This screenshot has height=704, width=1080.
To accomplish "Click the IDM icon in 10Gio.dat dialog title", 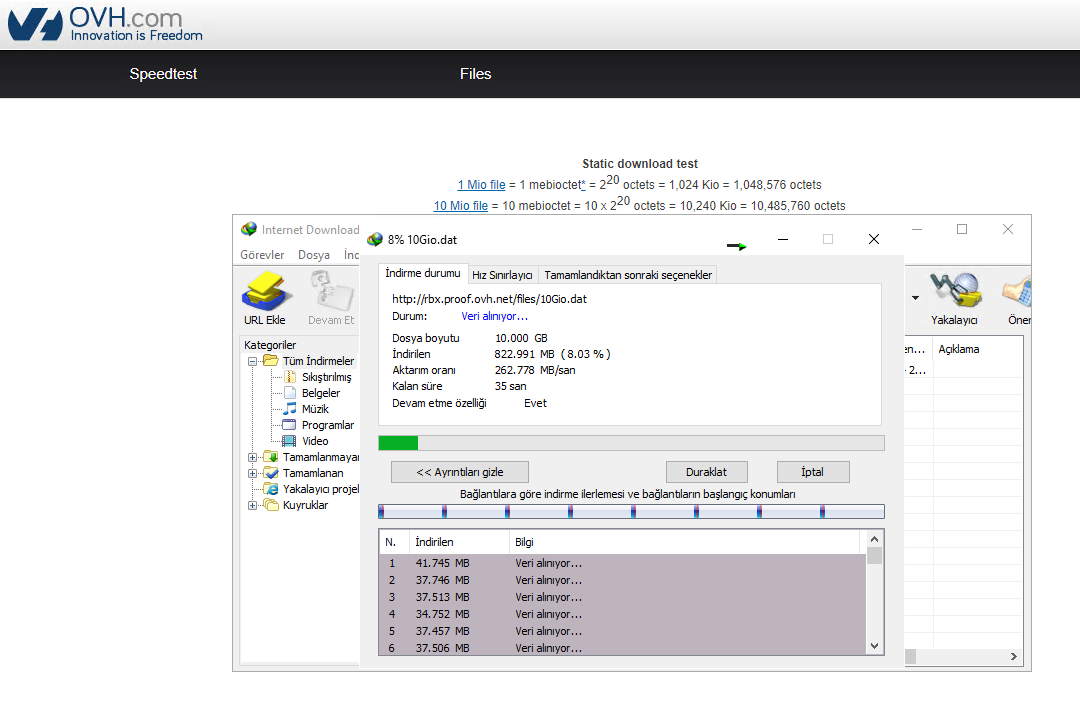I will pos(375,240).
